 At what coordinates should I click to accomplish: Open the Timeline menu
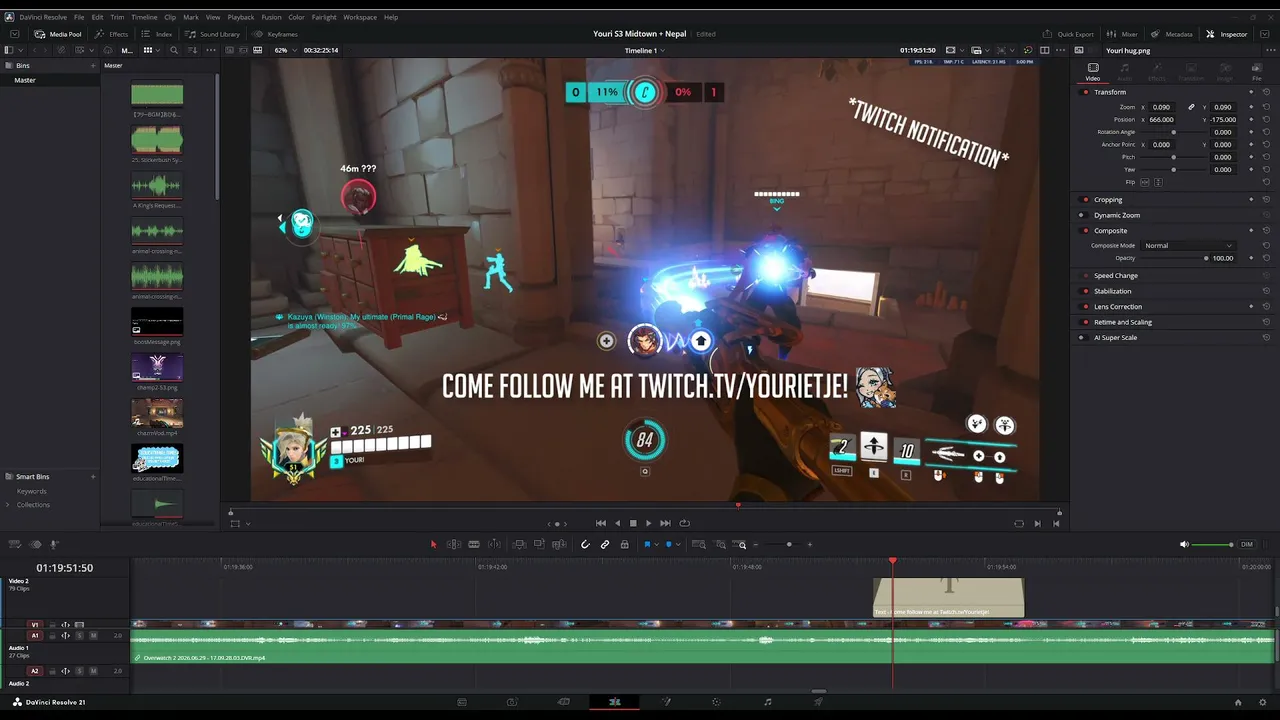click(144, 17)
